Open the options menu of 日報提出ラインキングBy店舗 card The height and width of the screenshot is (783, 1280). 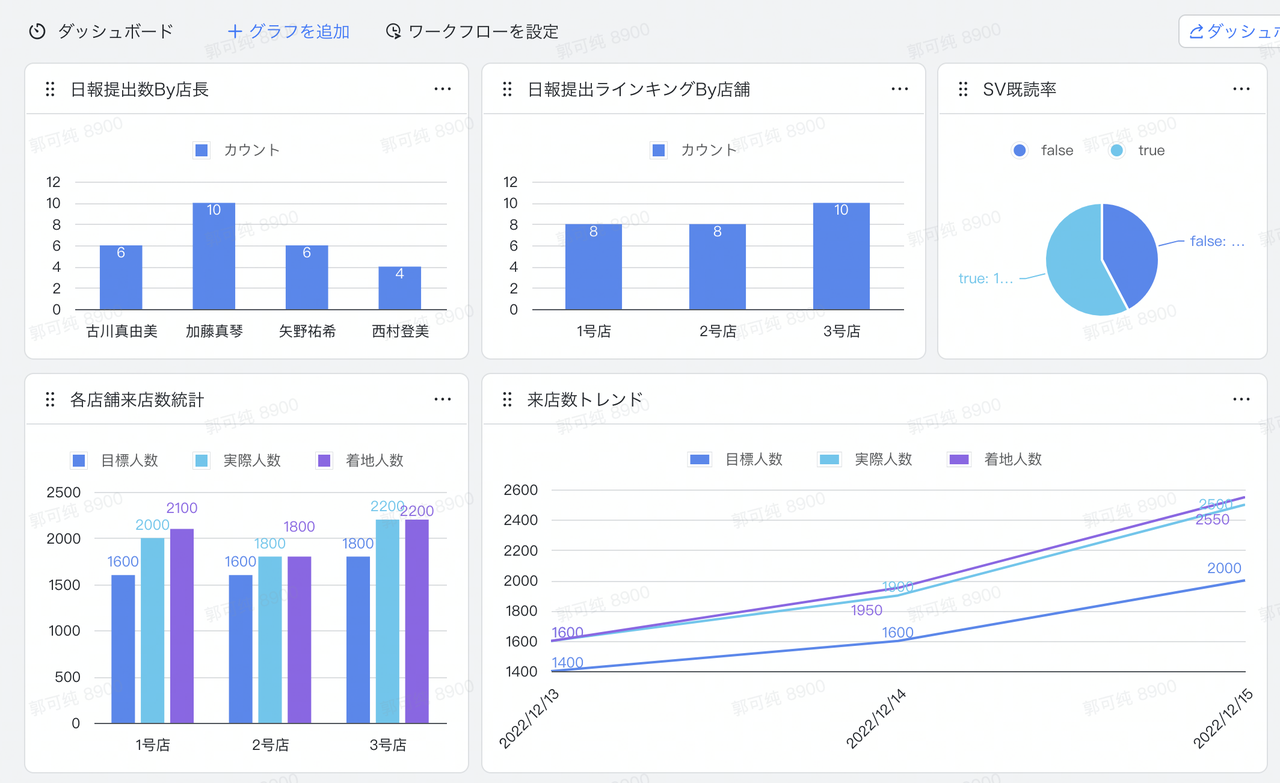pos(899,88)
